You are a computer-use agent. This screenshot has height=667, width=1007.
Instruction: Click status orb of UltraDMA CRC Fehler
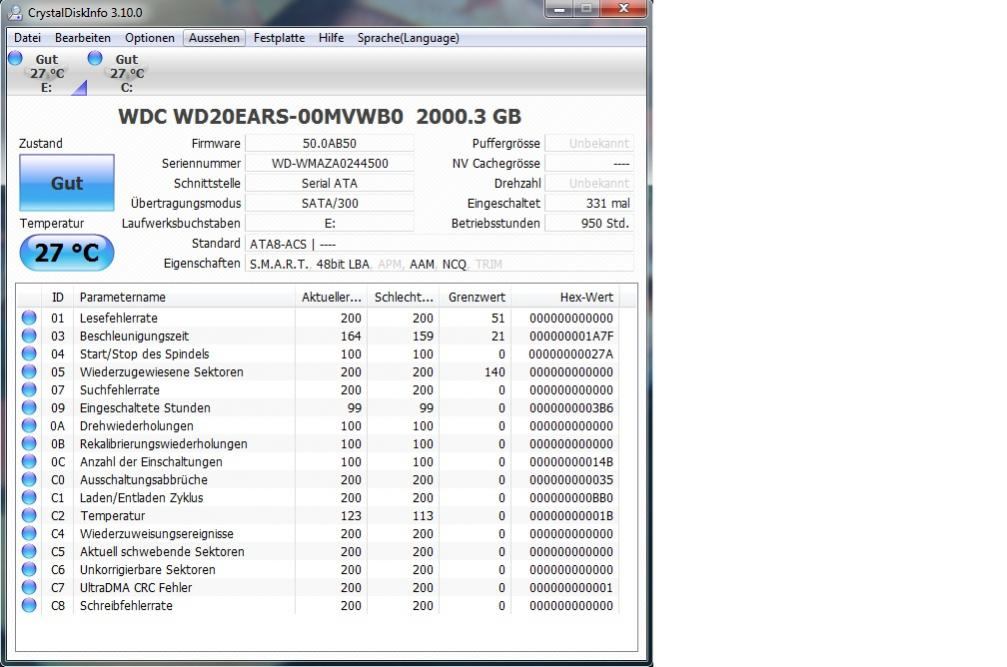[x=29, y=587]
